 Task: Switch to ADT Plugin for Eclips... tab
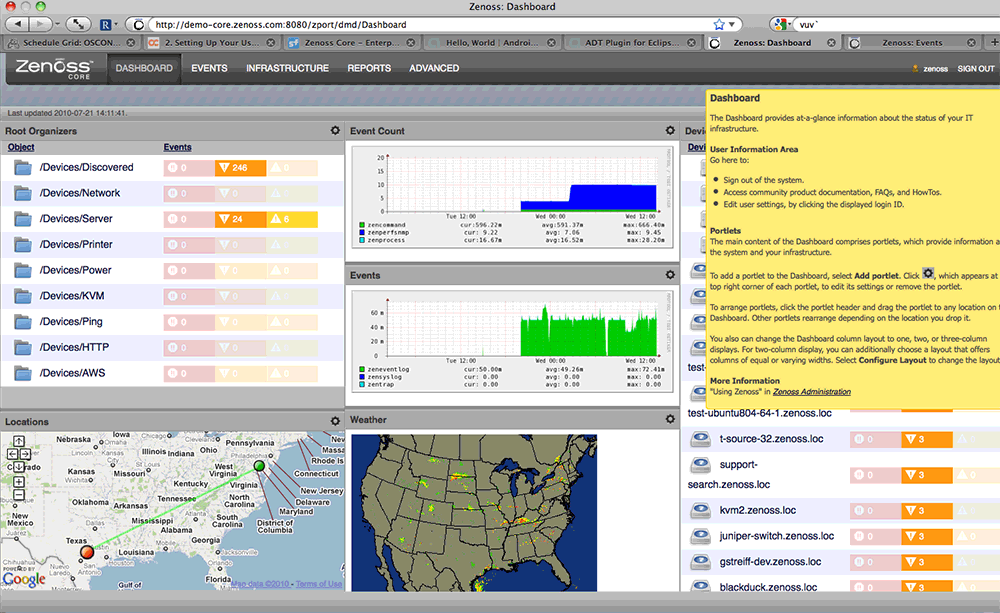pyautogui.click(x=632, y=43)
